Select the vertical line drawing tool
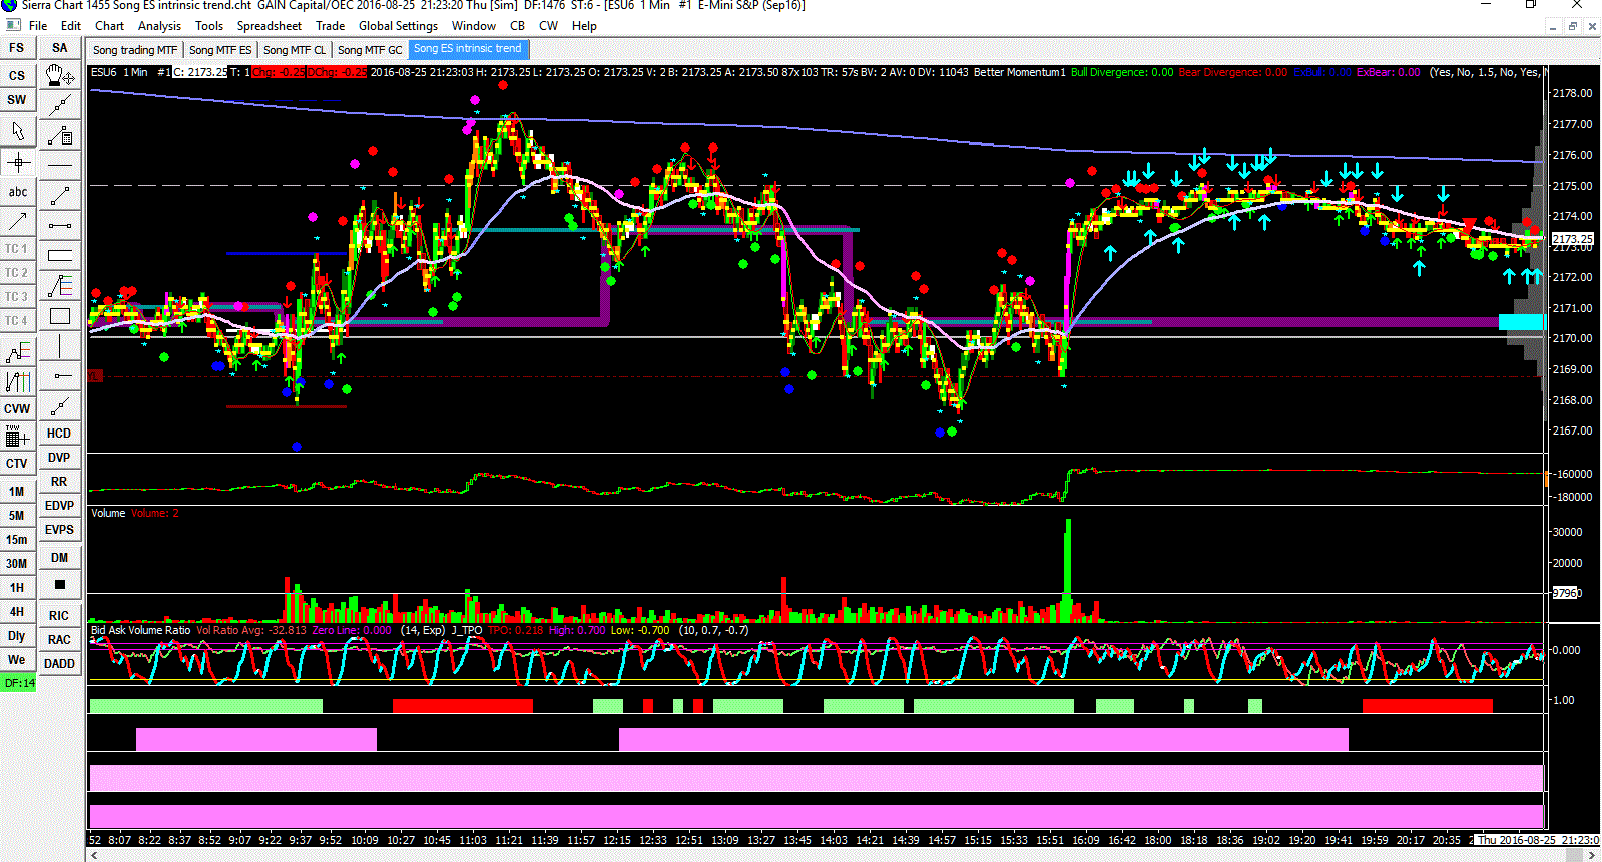Screen dimensions: 1602x862 tap(59, 346)
